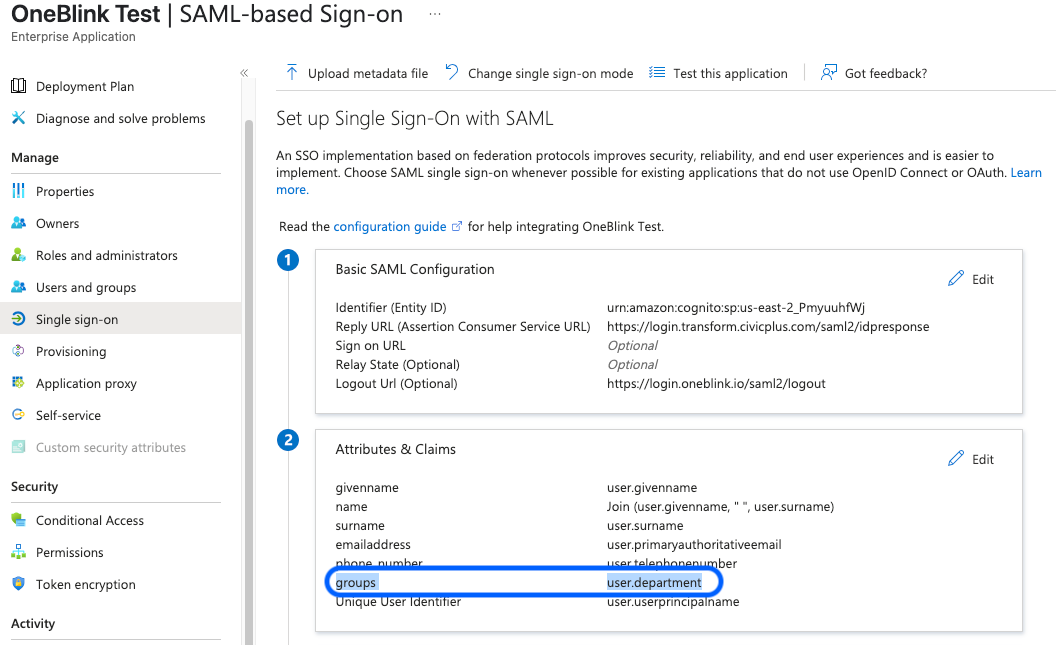Click the Owners people icon
Image resolution: width=1056 pixels, height=645 pixels.
pos(19,223)
